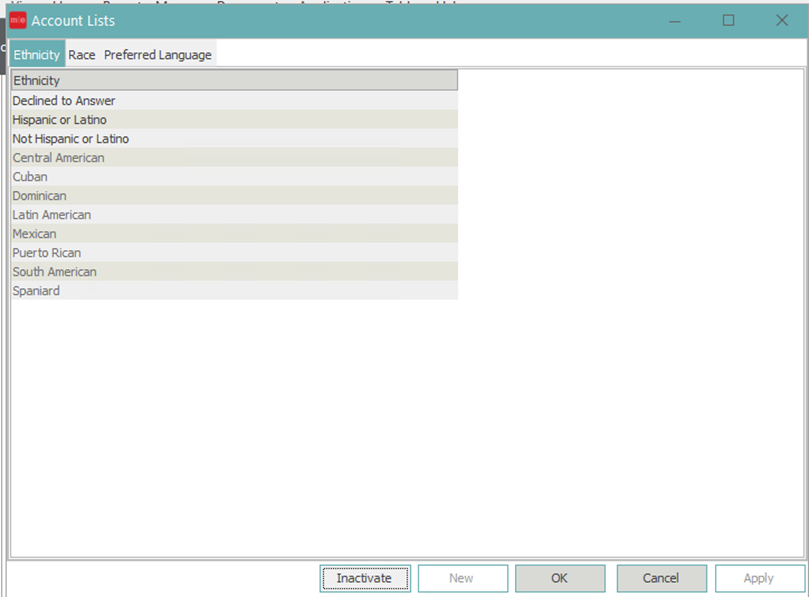Image resolution: width=809 pixels, height=597 pixels.
Task: Click the Cancel button
Action: pos(661,578)
